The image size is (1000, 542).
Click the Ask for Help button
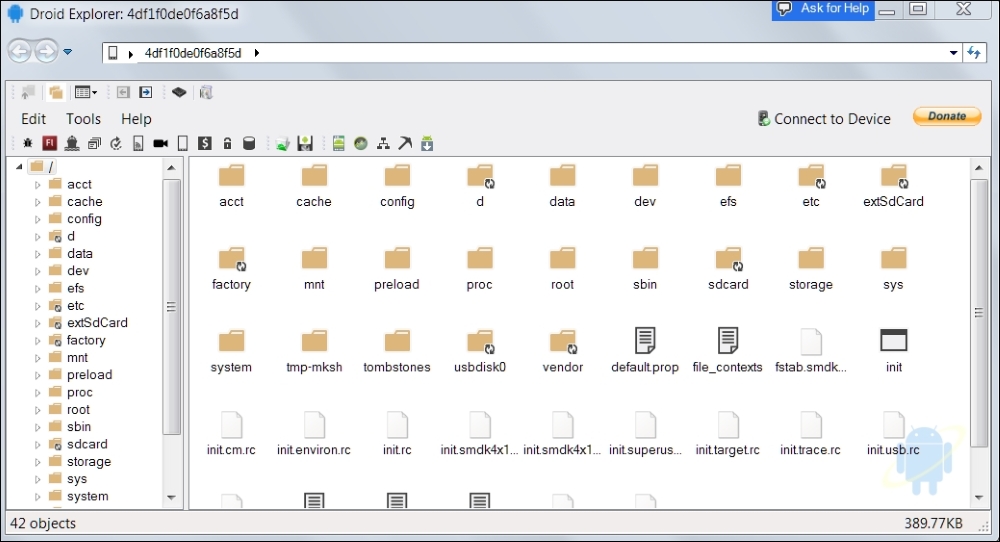coord(823,9)
